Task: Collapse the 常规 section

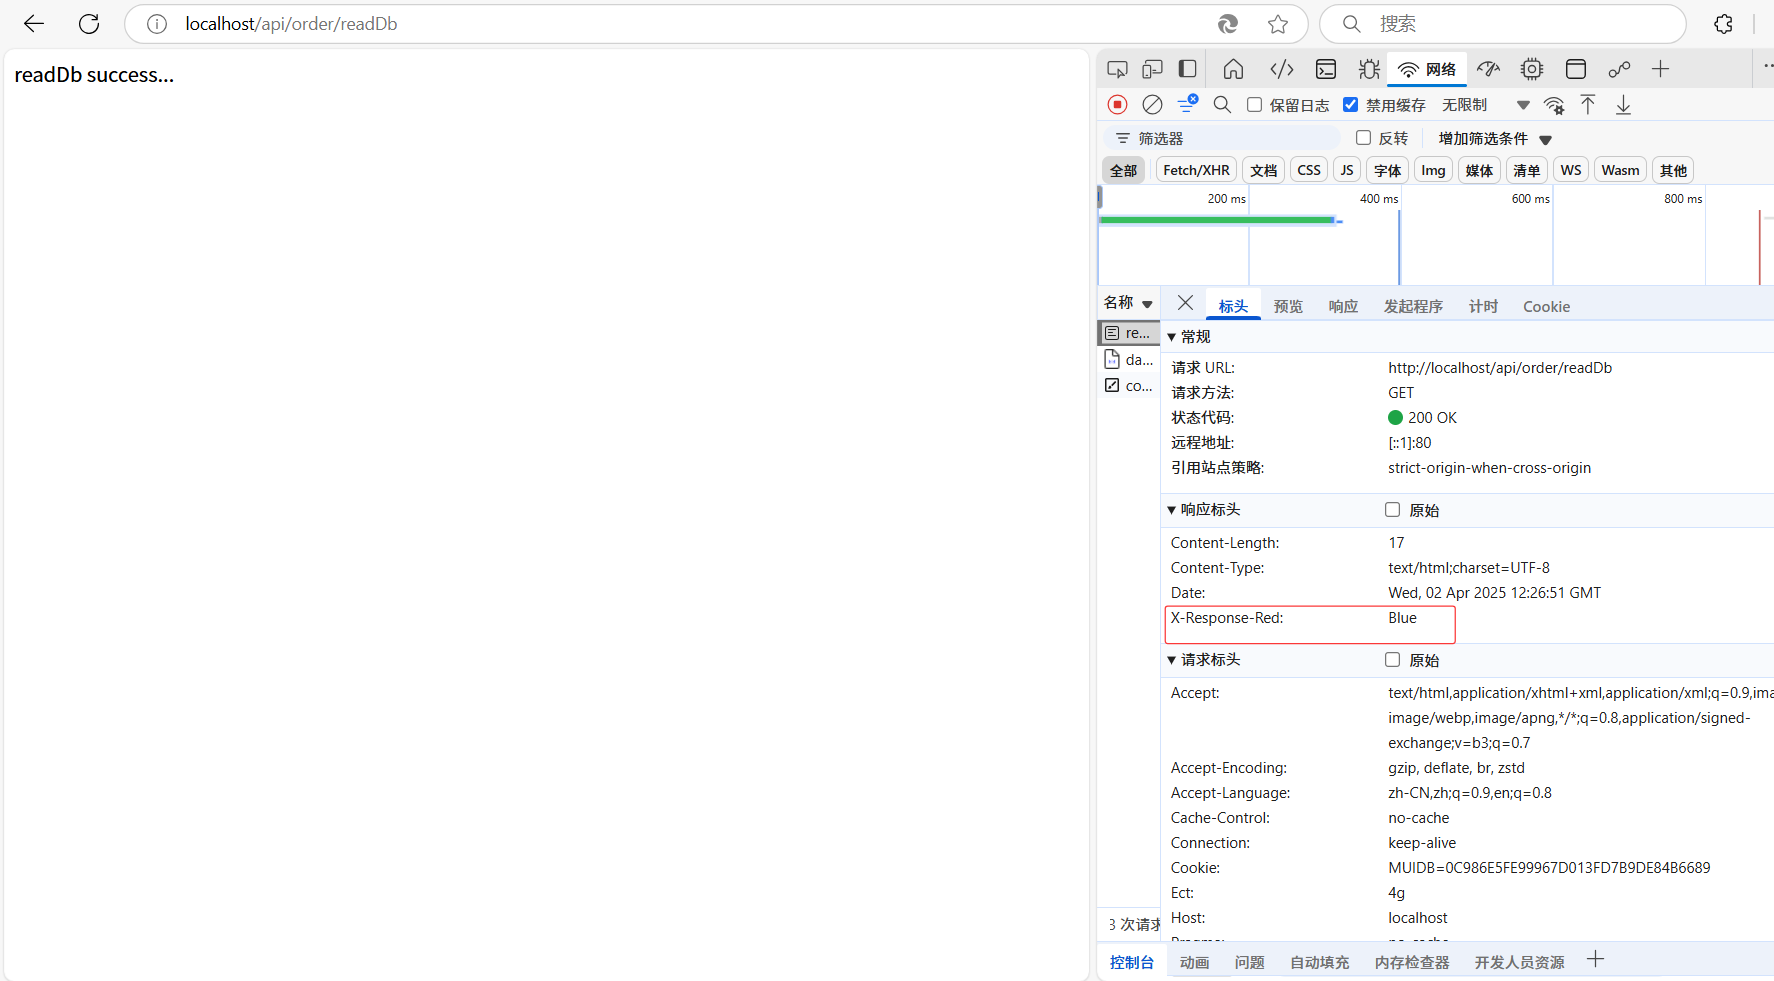Action: [x=1172, y=337]
